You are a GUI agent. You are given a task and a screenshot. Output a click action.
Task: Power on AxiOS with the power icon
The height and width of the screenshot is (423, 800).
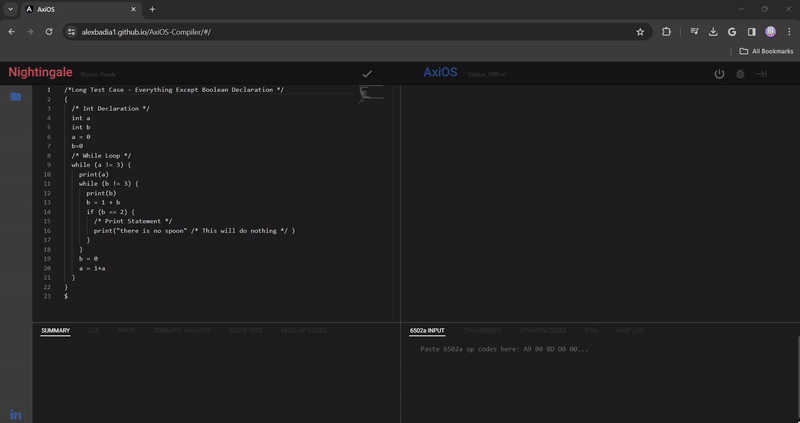pos(719,74)
